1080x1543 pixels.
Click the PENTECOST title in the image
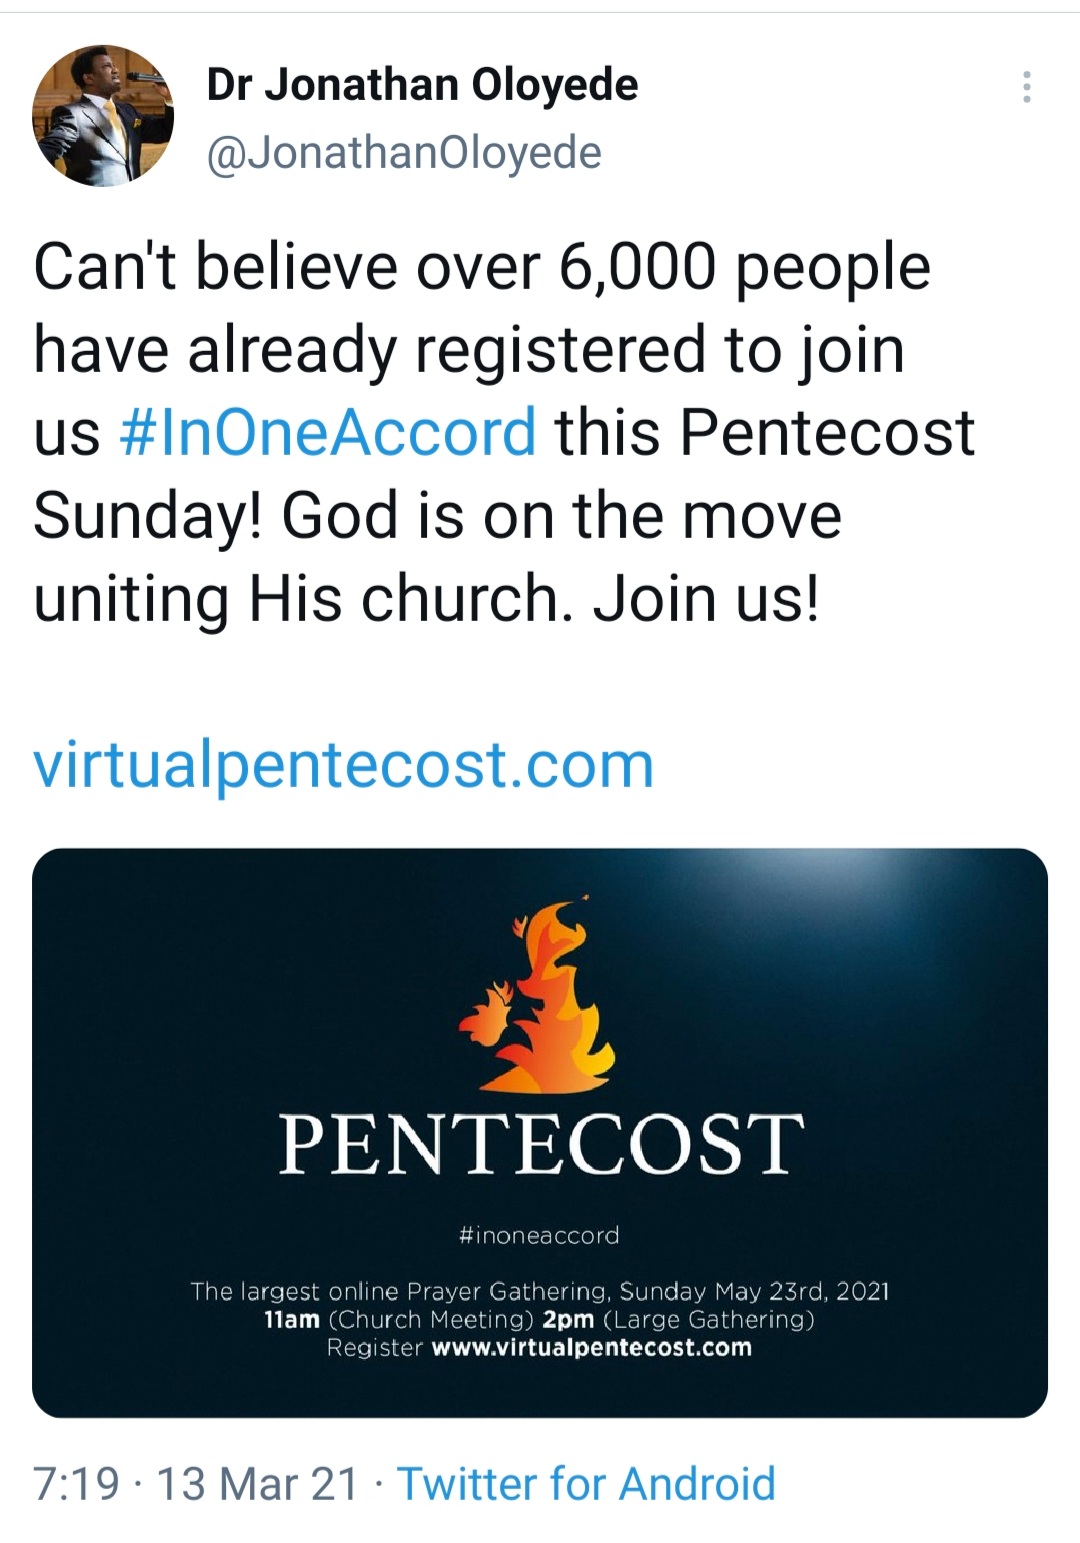point(541,1145)
